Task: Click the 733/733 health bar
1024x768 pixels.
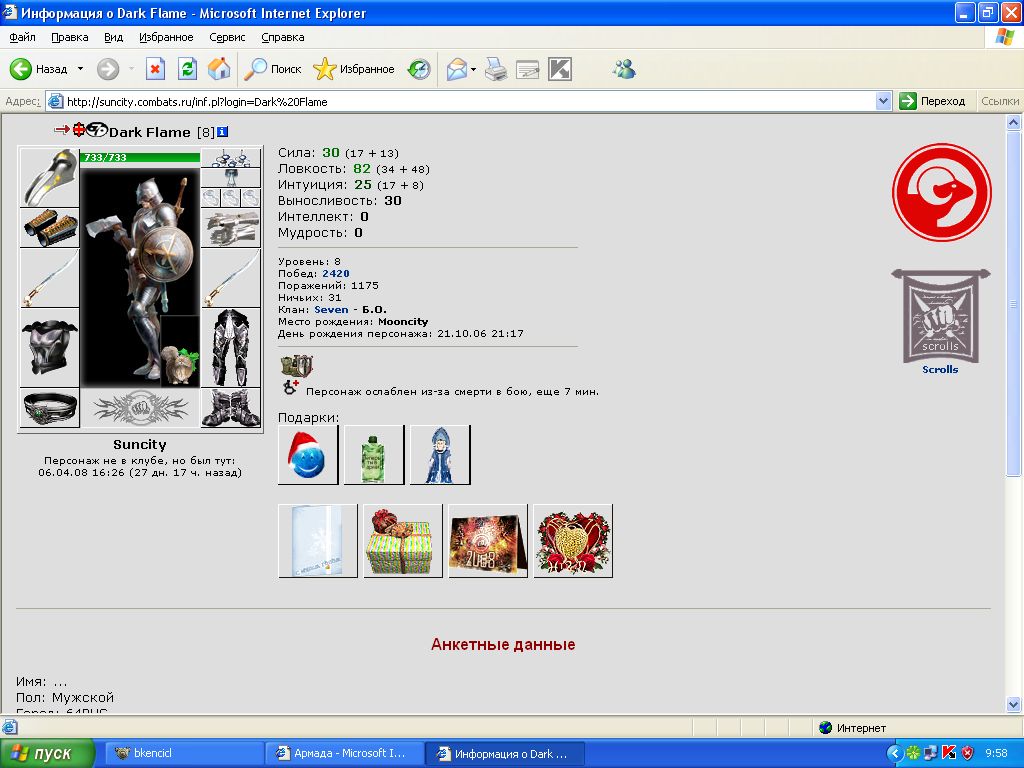Action: click(140, 157)
